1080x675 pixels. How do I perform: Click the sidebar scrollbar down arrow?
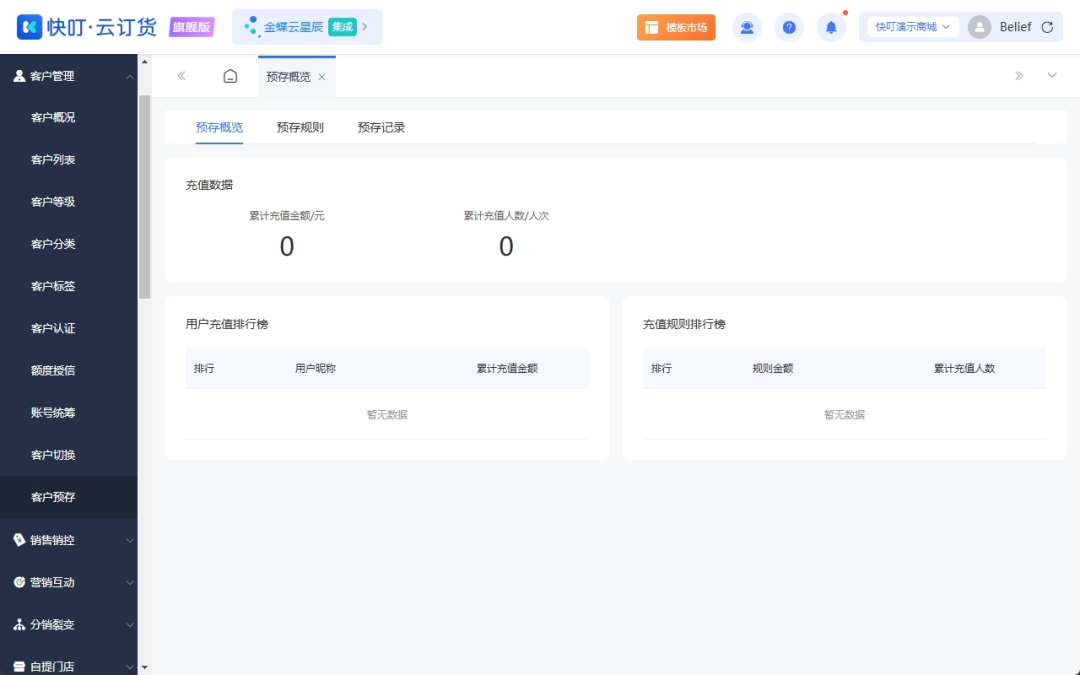(144, 667)
